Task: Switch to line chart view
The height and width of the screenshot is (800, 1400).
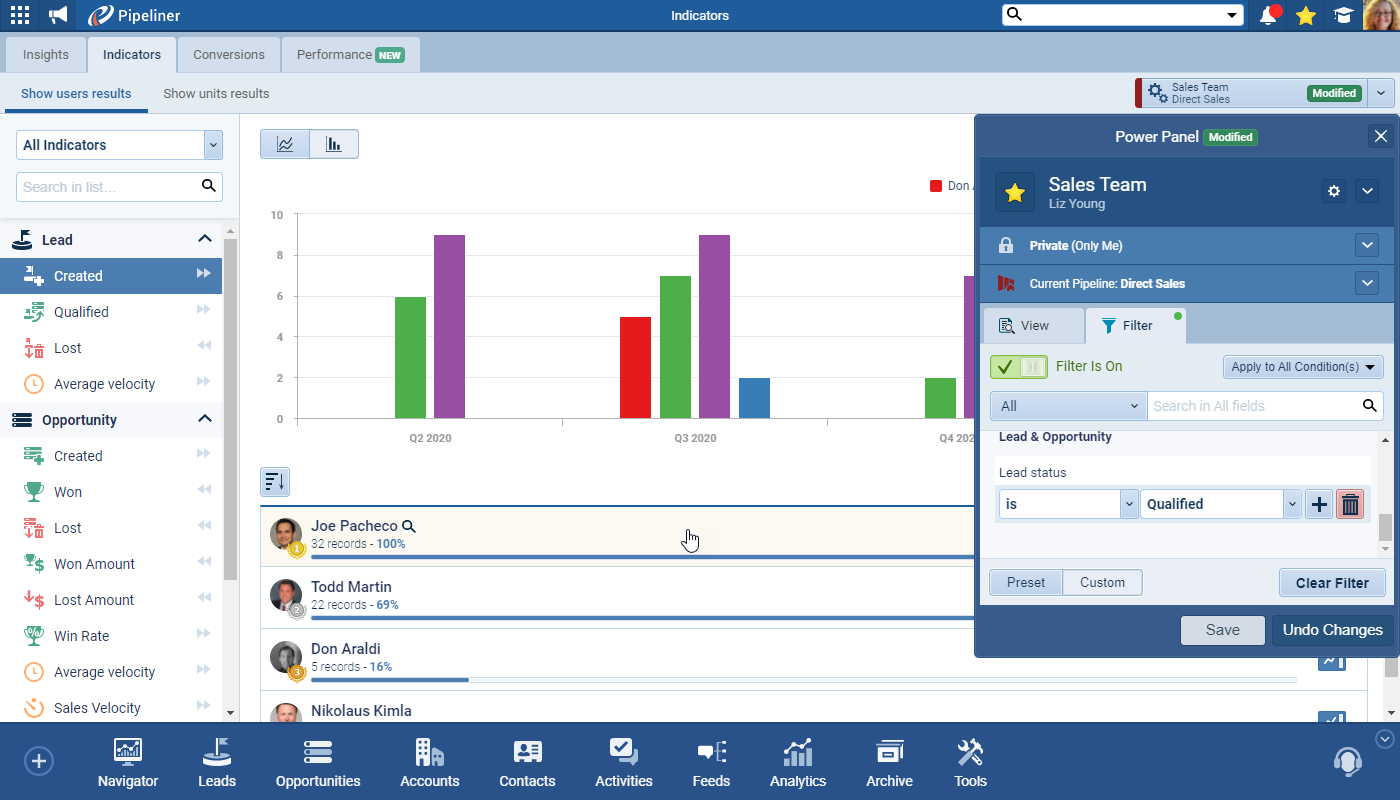Action: point(285,144)
